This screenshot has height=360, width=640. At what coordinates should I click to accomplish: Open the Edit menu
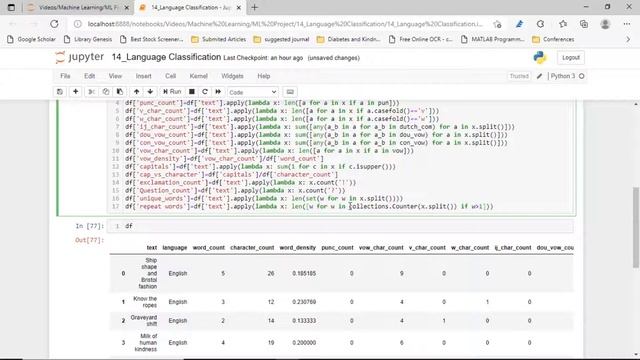click(x=89, y=76)
